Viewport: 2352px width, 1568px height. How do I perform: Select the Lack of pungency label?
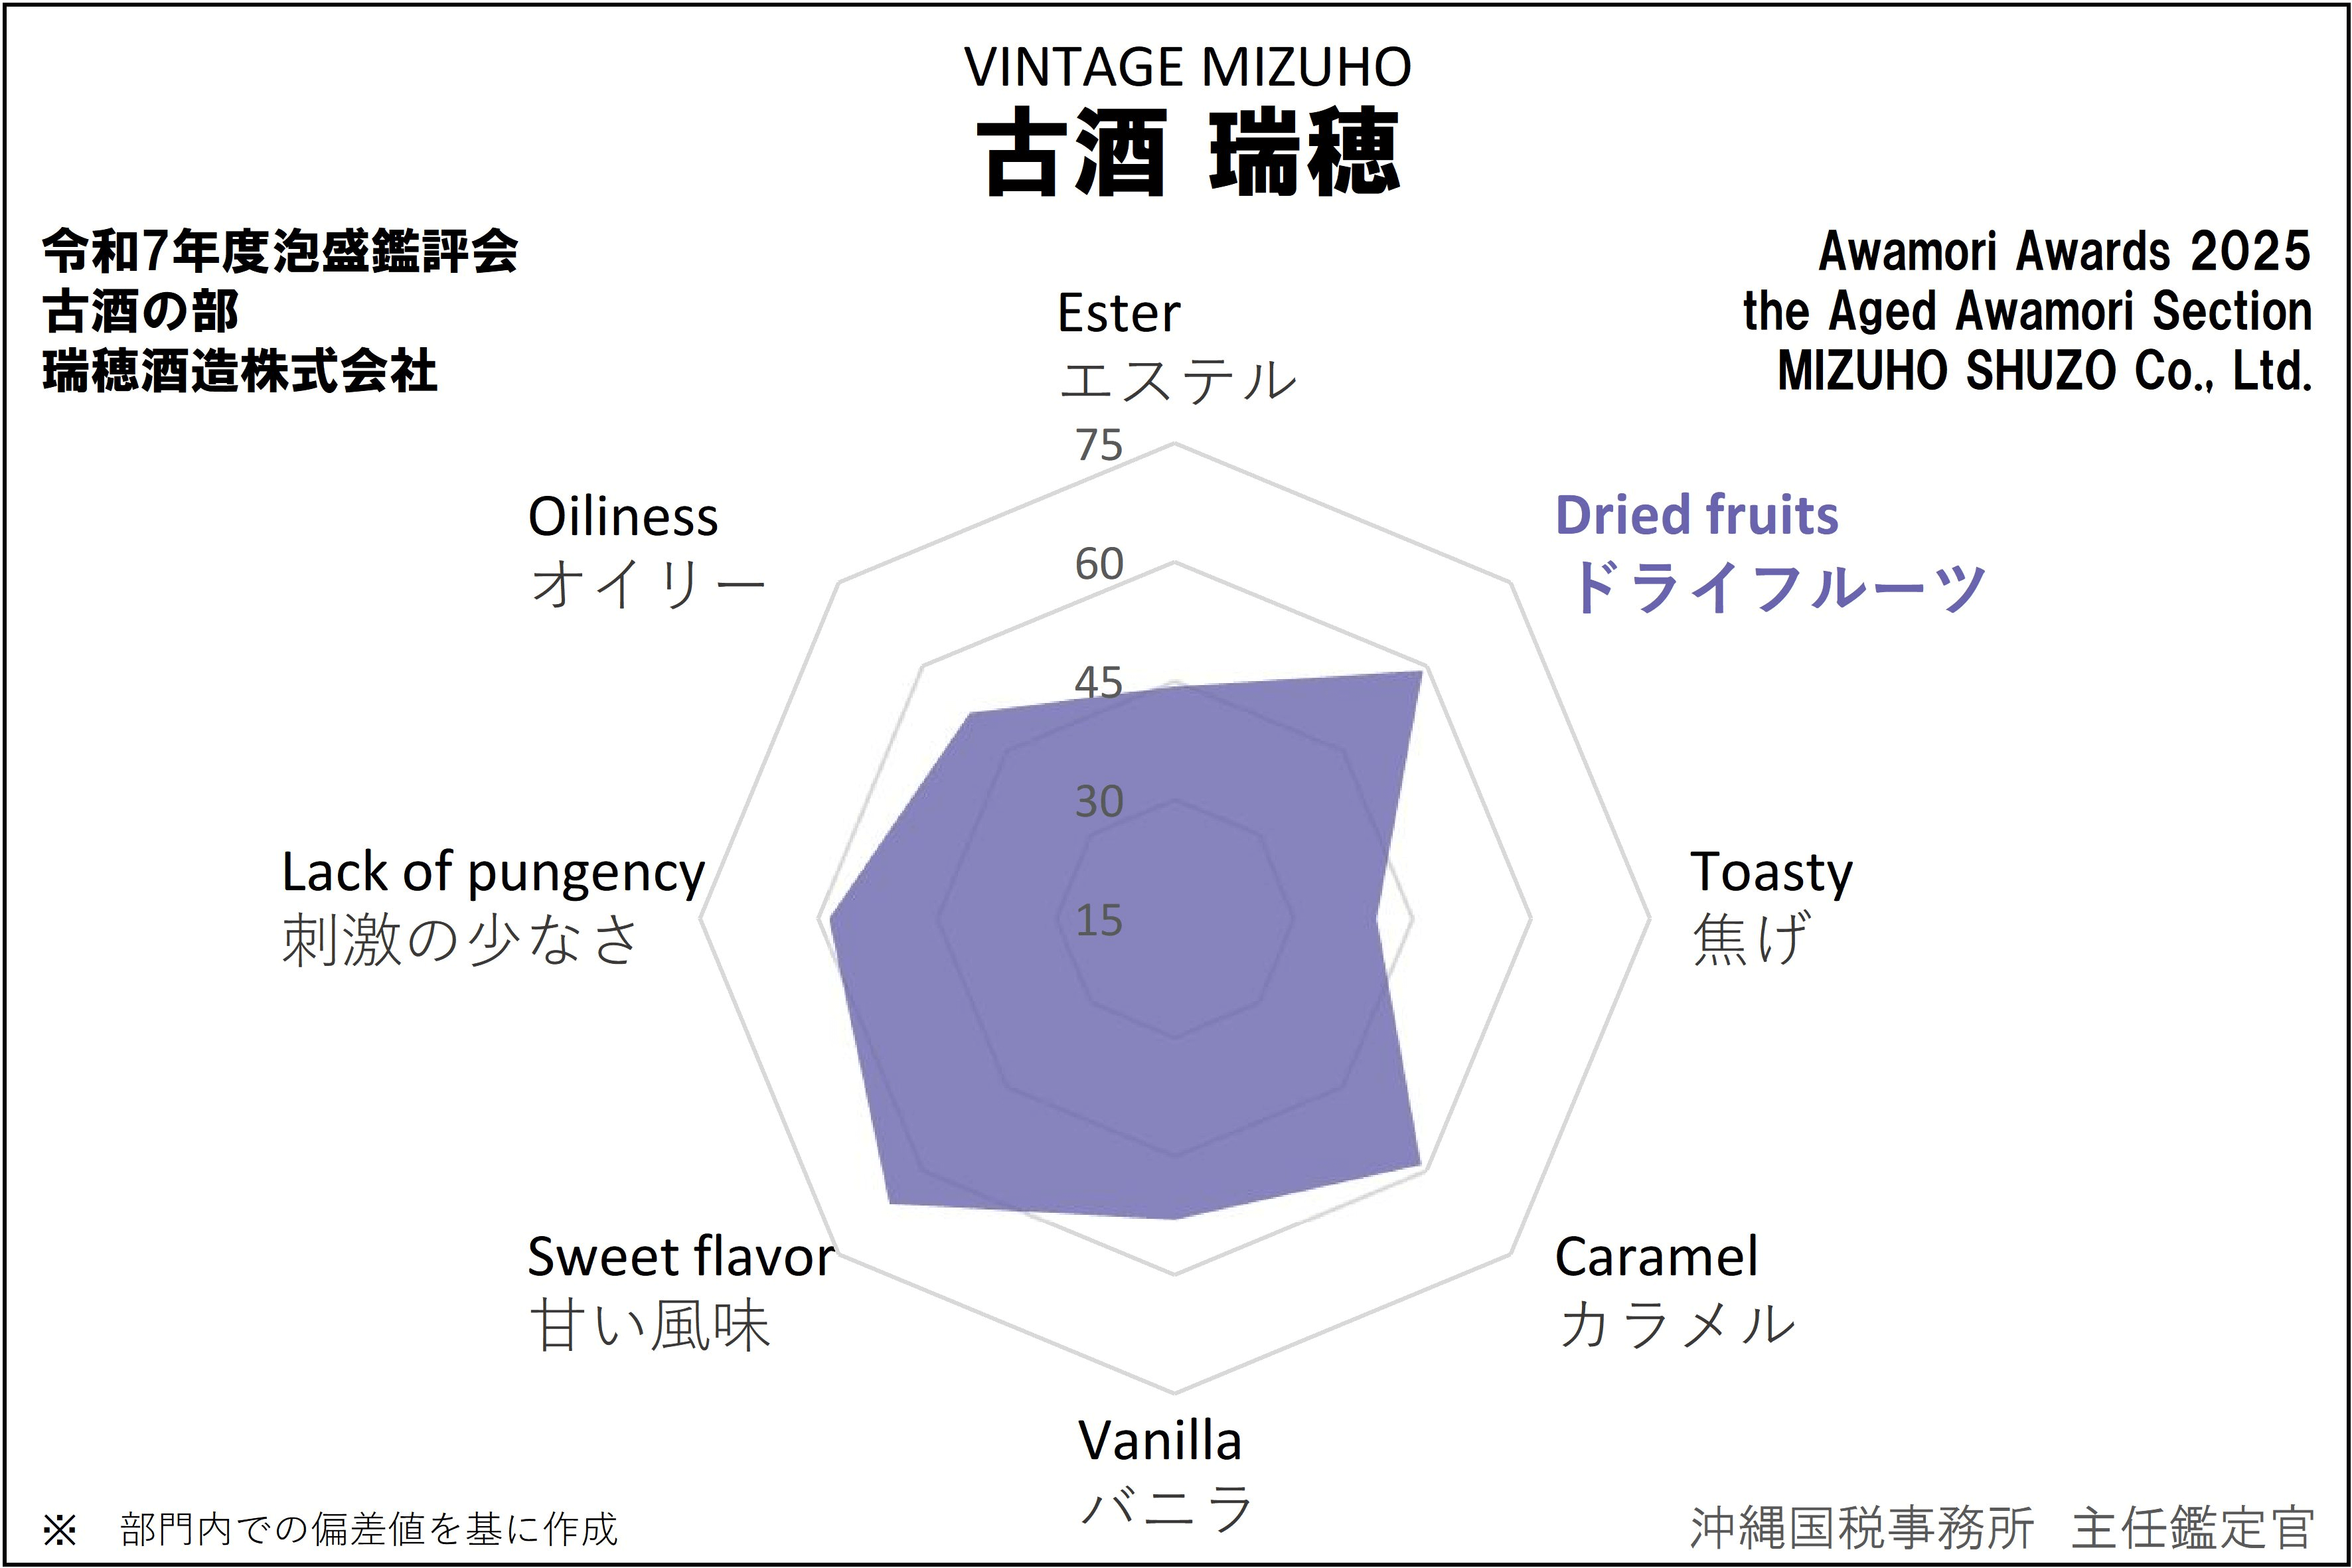493,872
